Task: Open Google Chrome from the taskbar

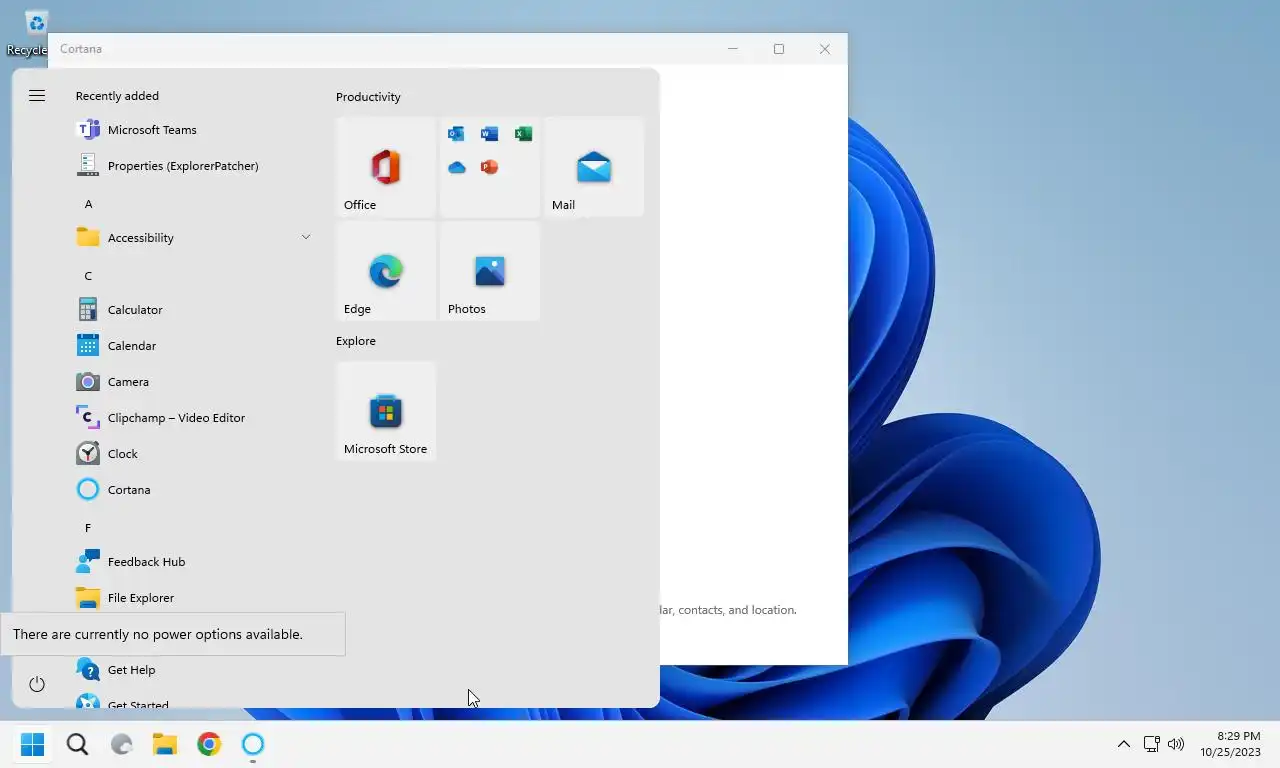Action: [209, 744]
